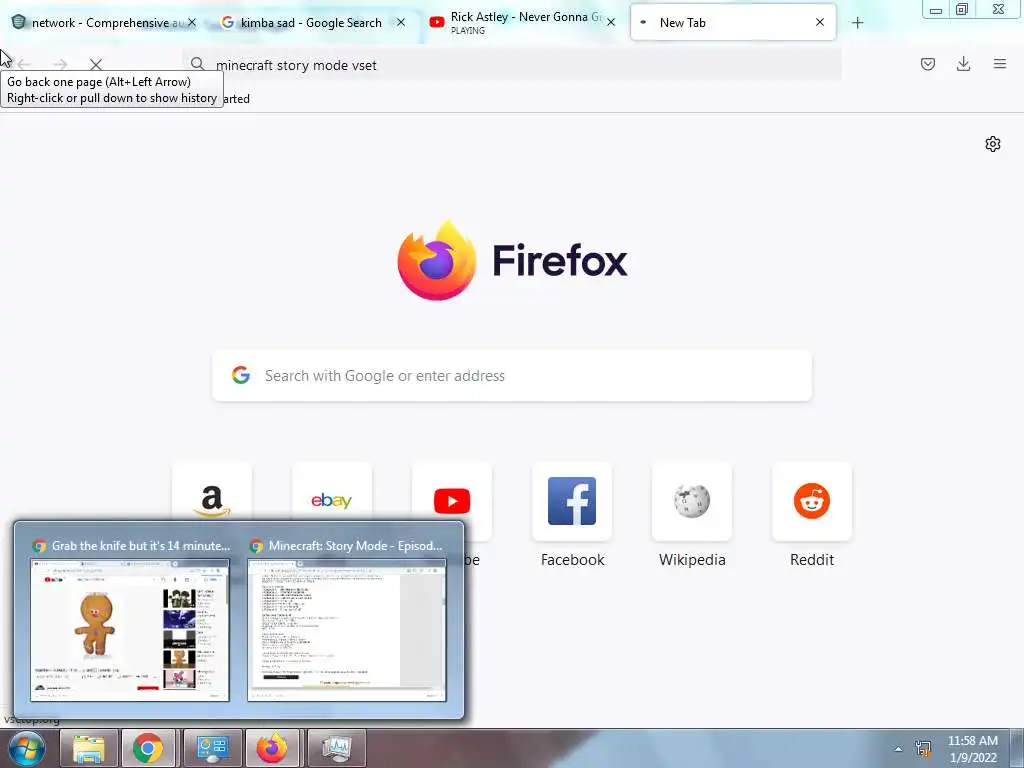Open the Reddit shortcut tile
Screen dimensions: 1024x768
pyautogui.click(x=812, y=501)
